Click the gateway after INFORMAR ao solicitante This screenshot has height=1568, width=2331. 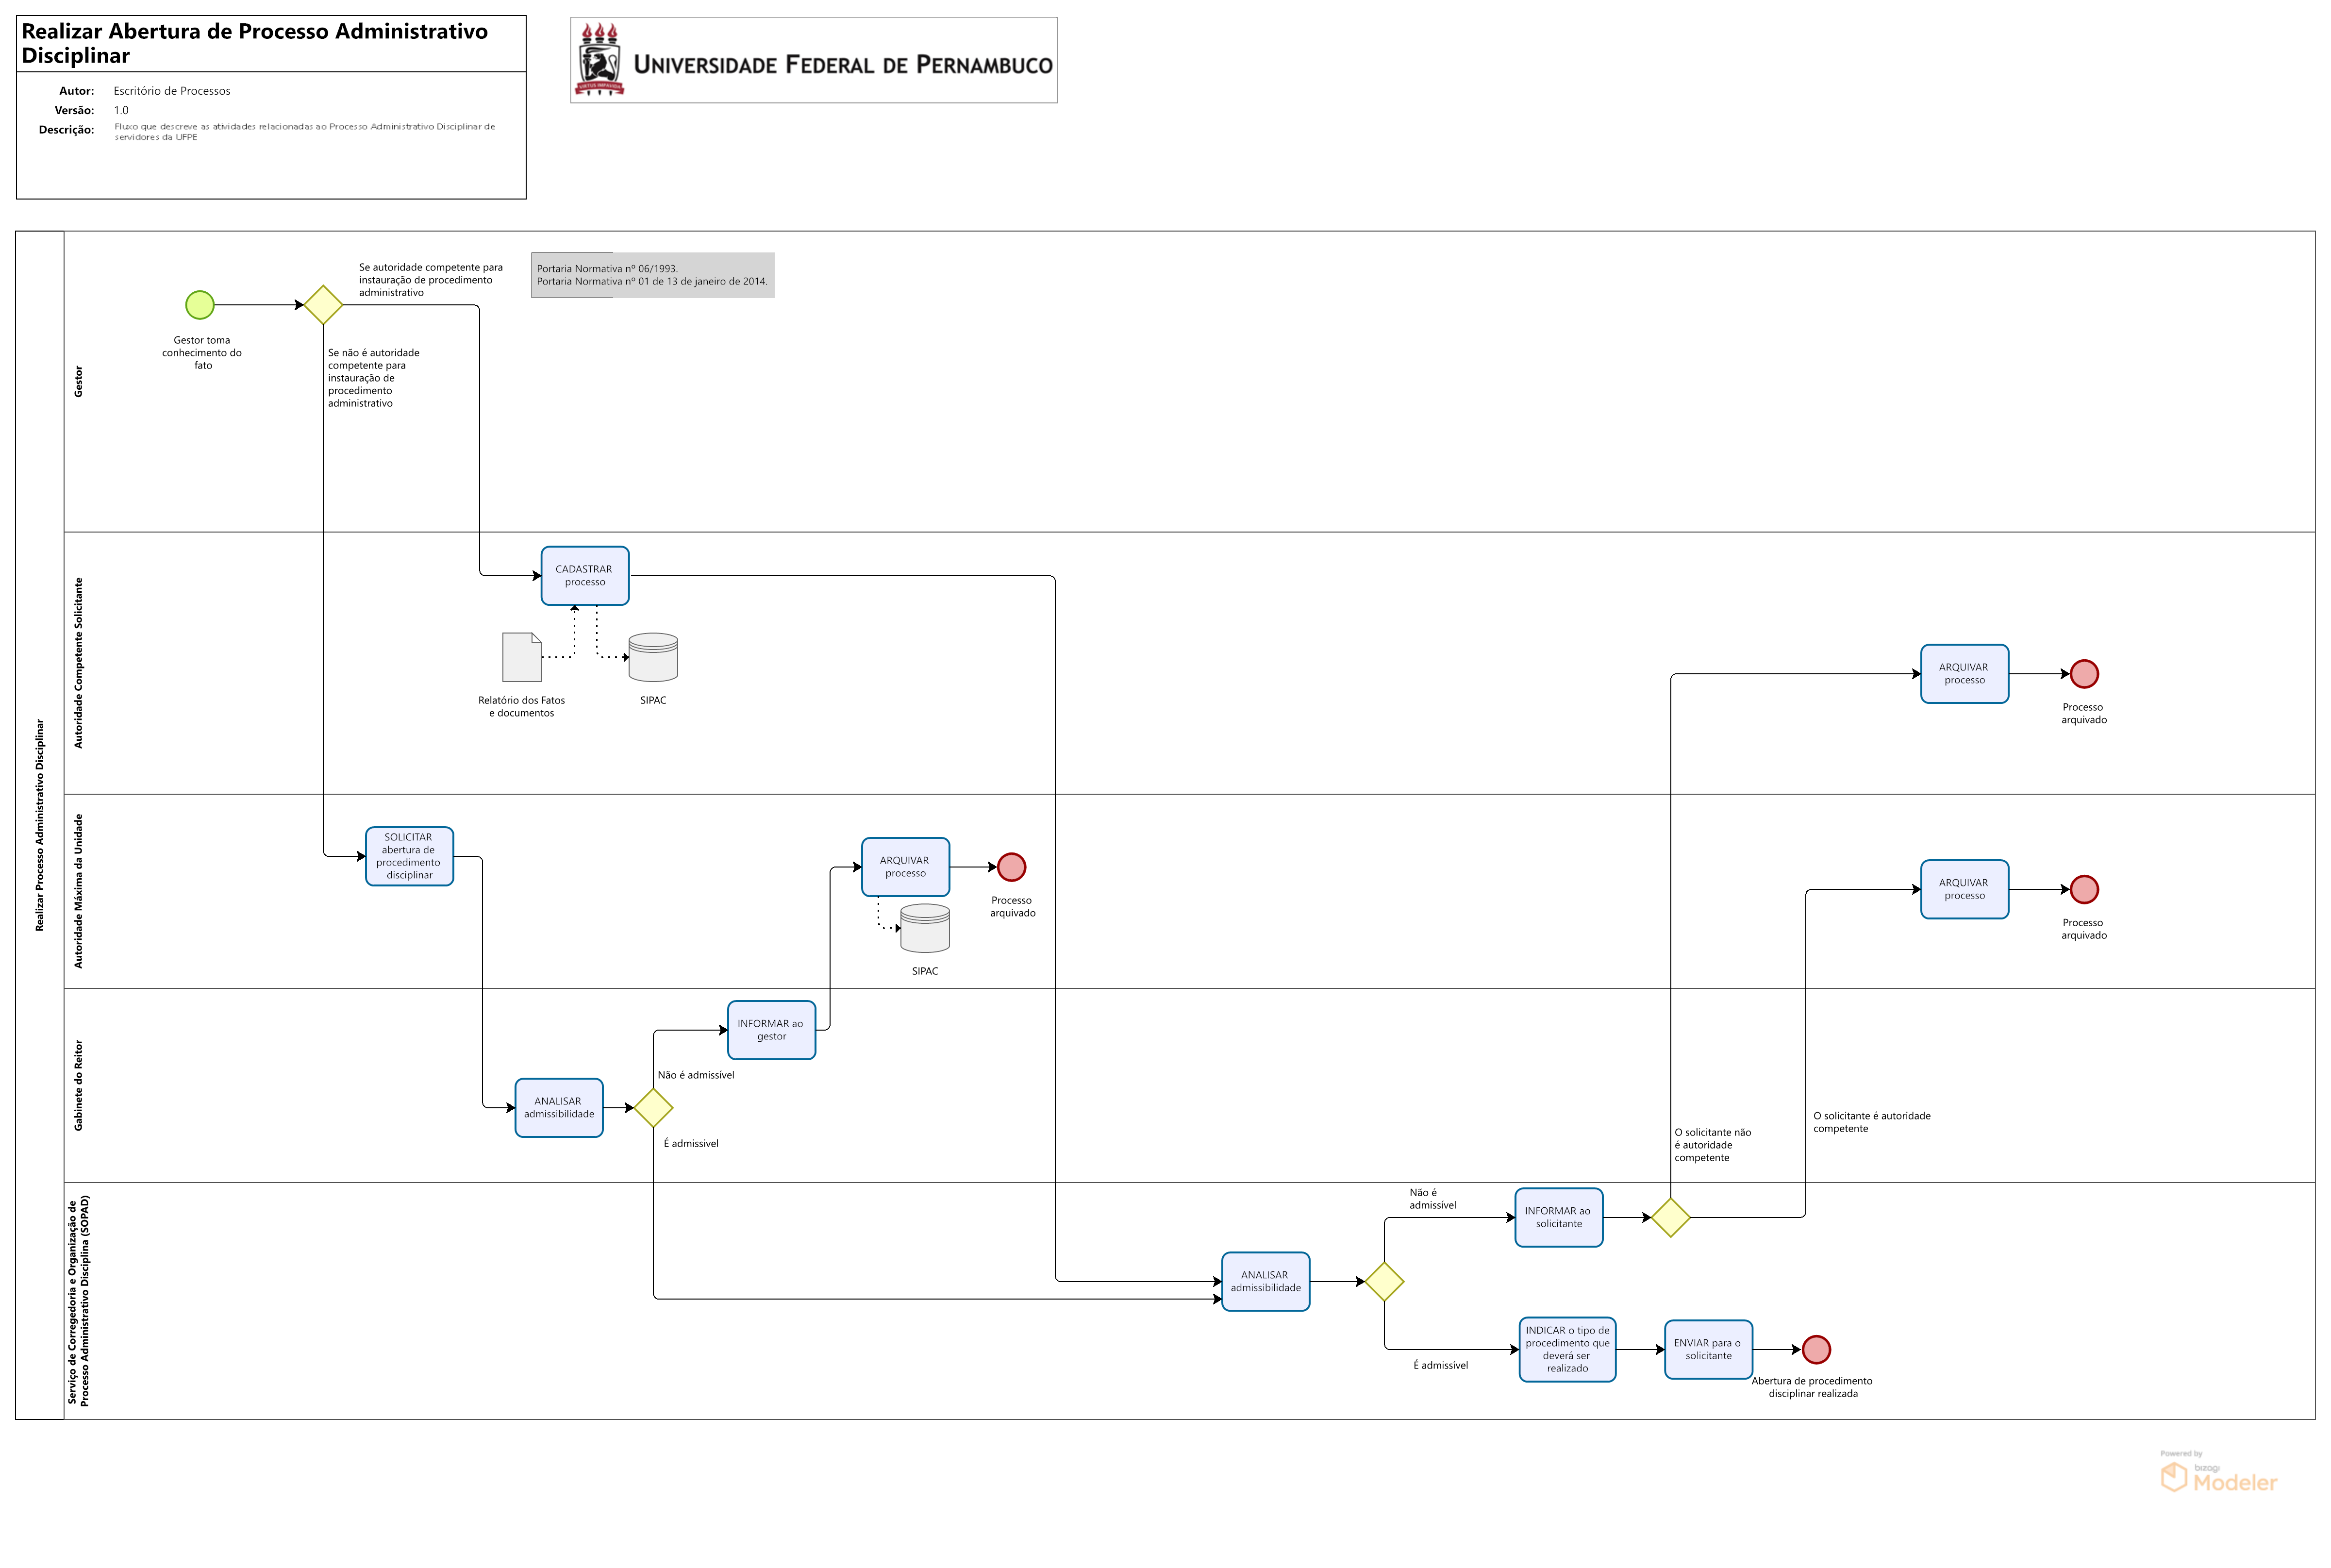(1670, 1218)
